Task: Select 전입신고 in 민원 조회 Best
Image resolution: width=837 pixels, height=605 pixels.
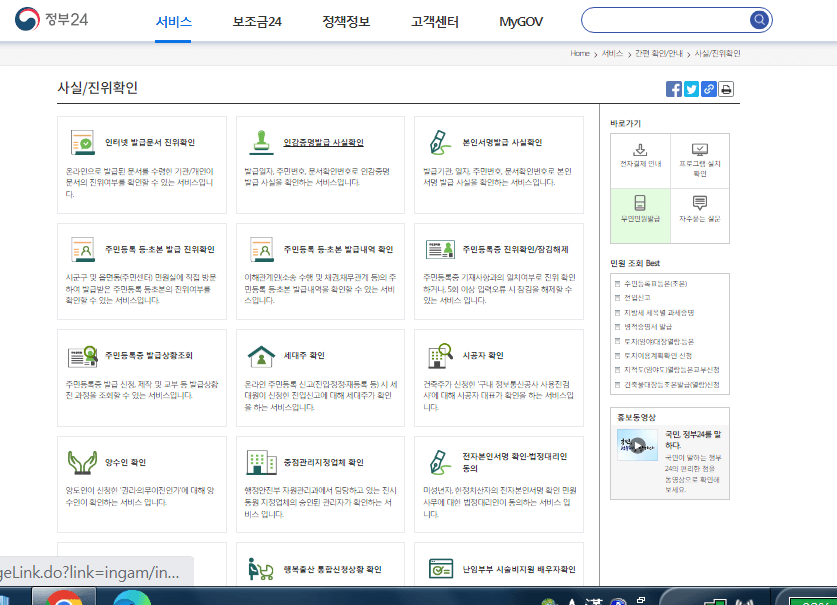Action: pyautogui.click(x=637, y=297)
